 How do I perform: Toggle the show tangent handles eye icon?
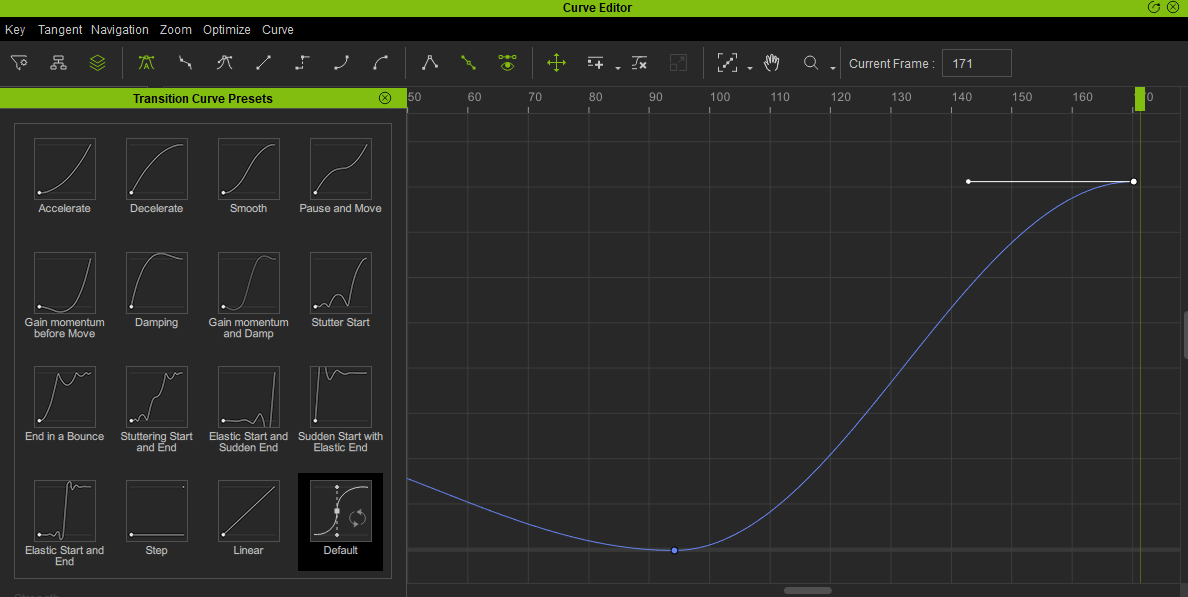[508, 63]
